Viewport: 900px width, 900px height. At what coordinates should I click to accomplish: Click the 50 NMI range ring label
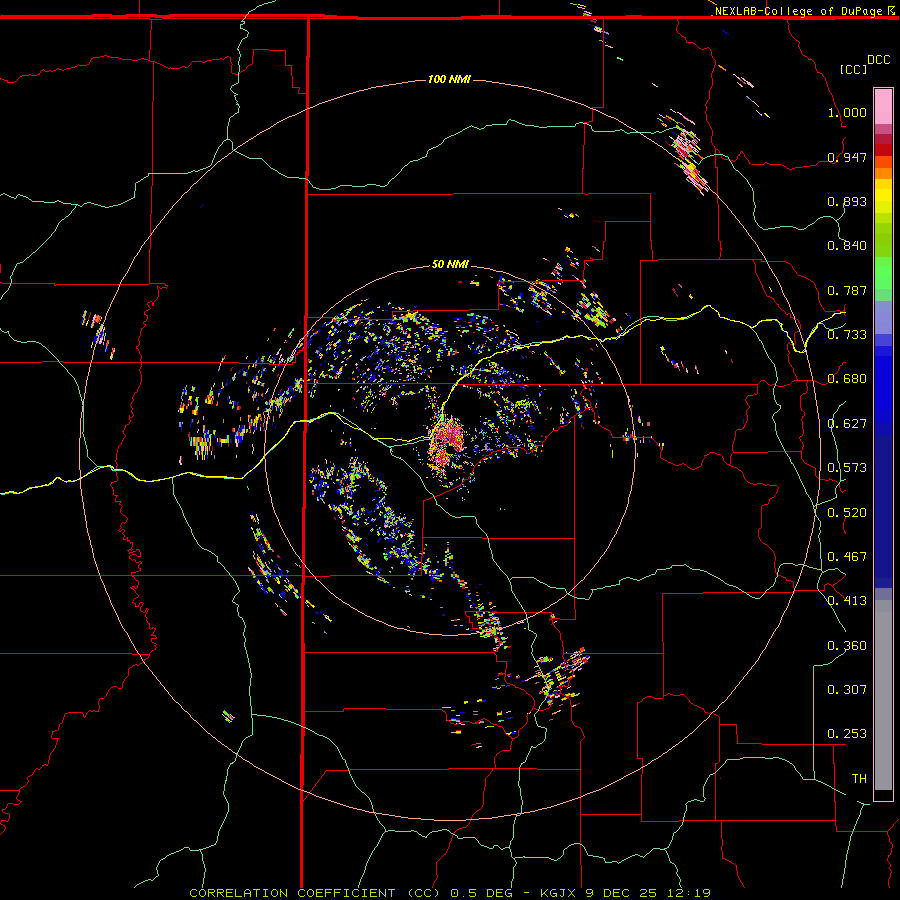coord(450,265)
